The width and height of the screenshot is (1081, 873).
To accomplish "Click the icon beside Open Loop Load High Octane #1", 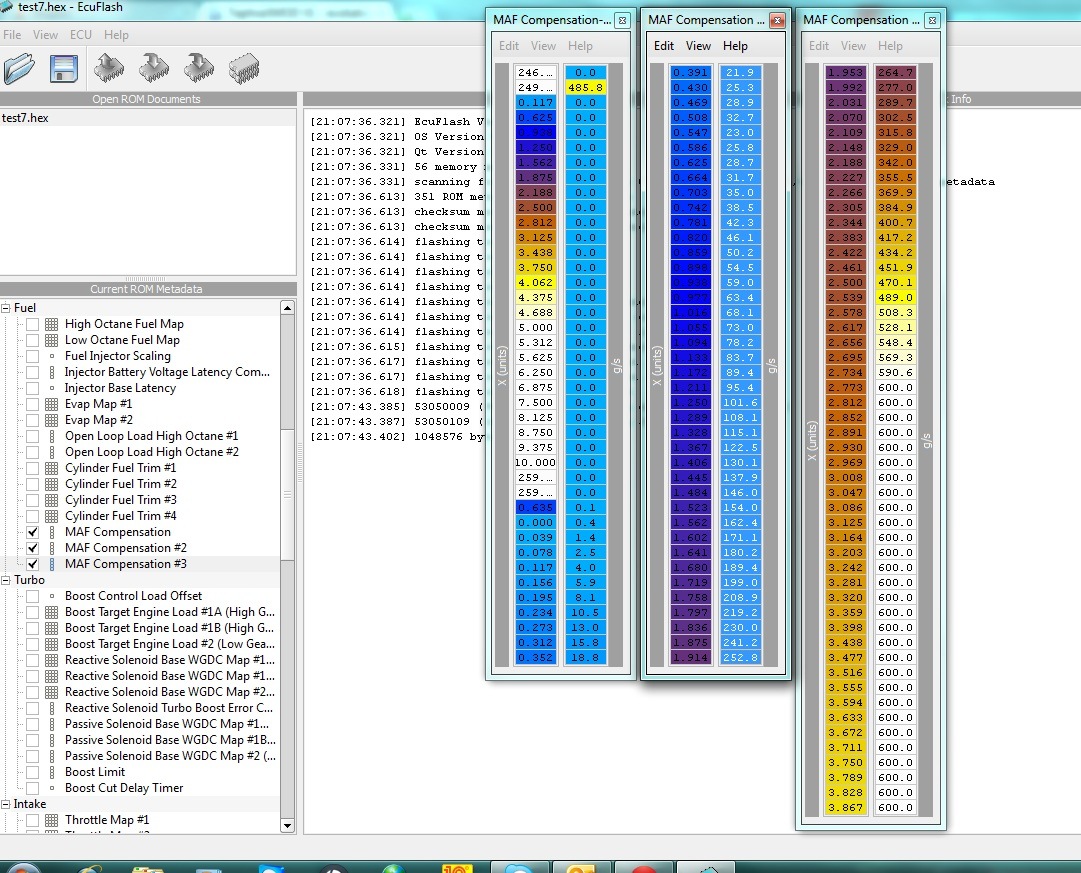I will 52,436.
